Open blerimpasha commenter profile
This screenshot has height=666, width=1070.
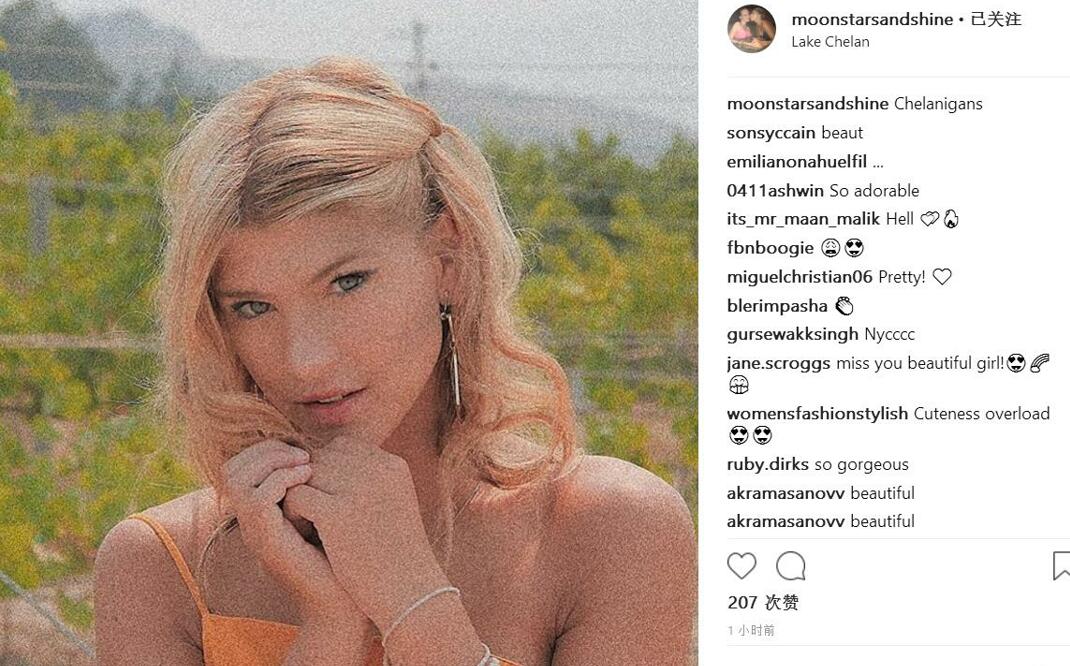coord(777,306)
